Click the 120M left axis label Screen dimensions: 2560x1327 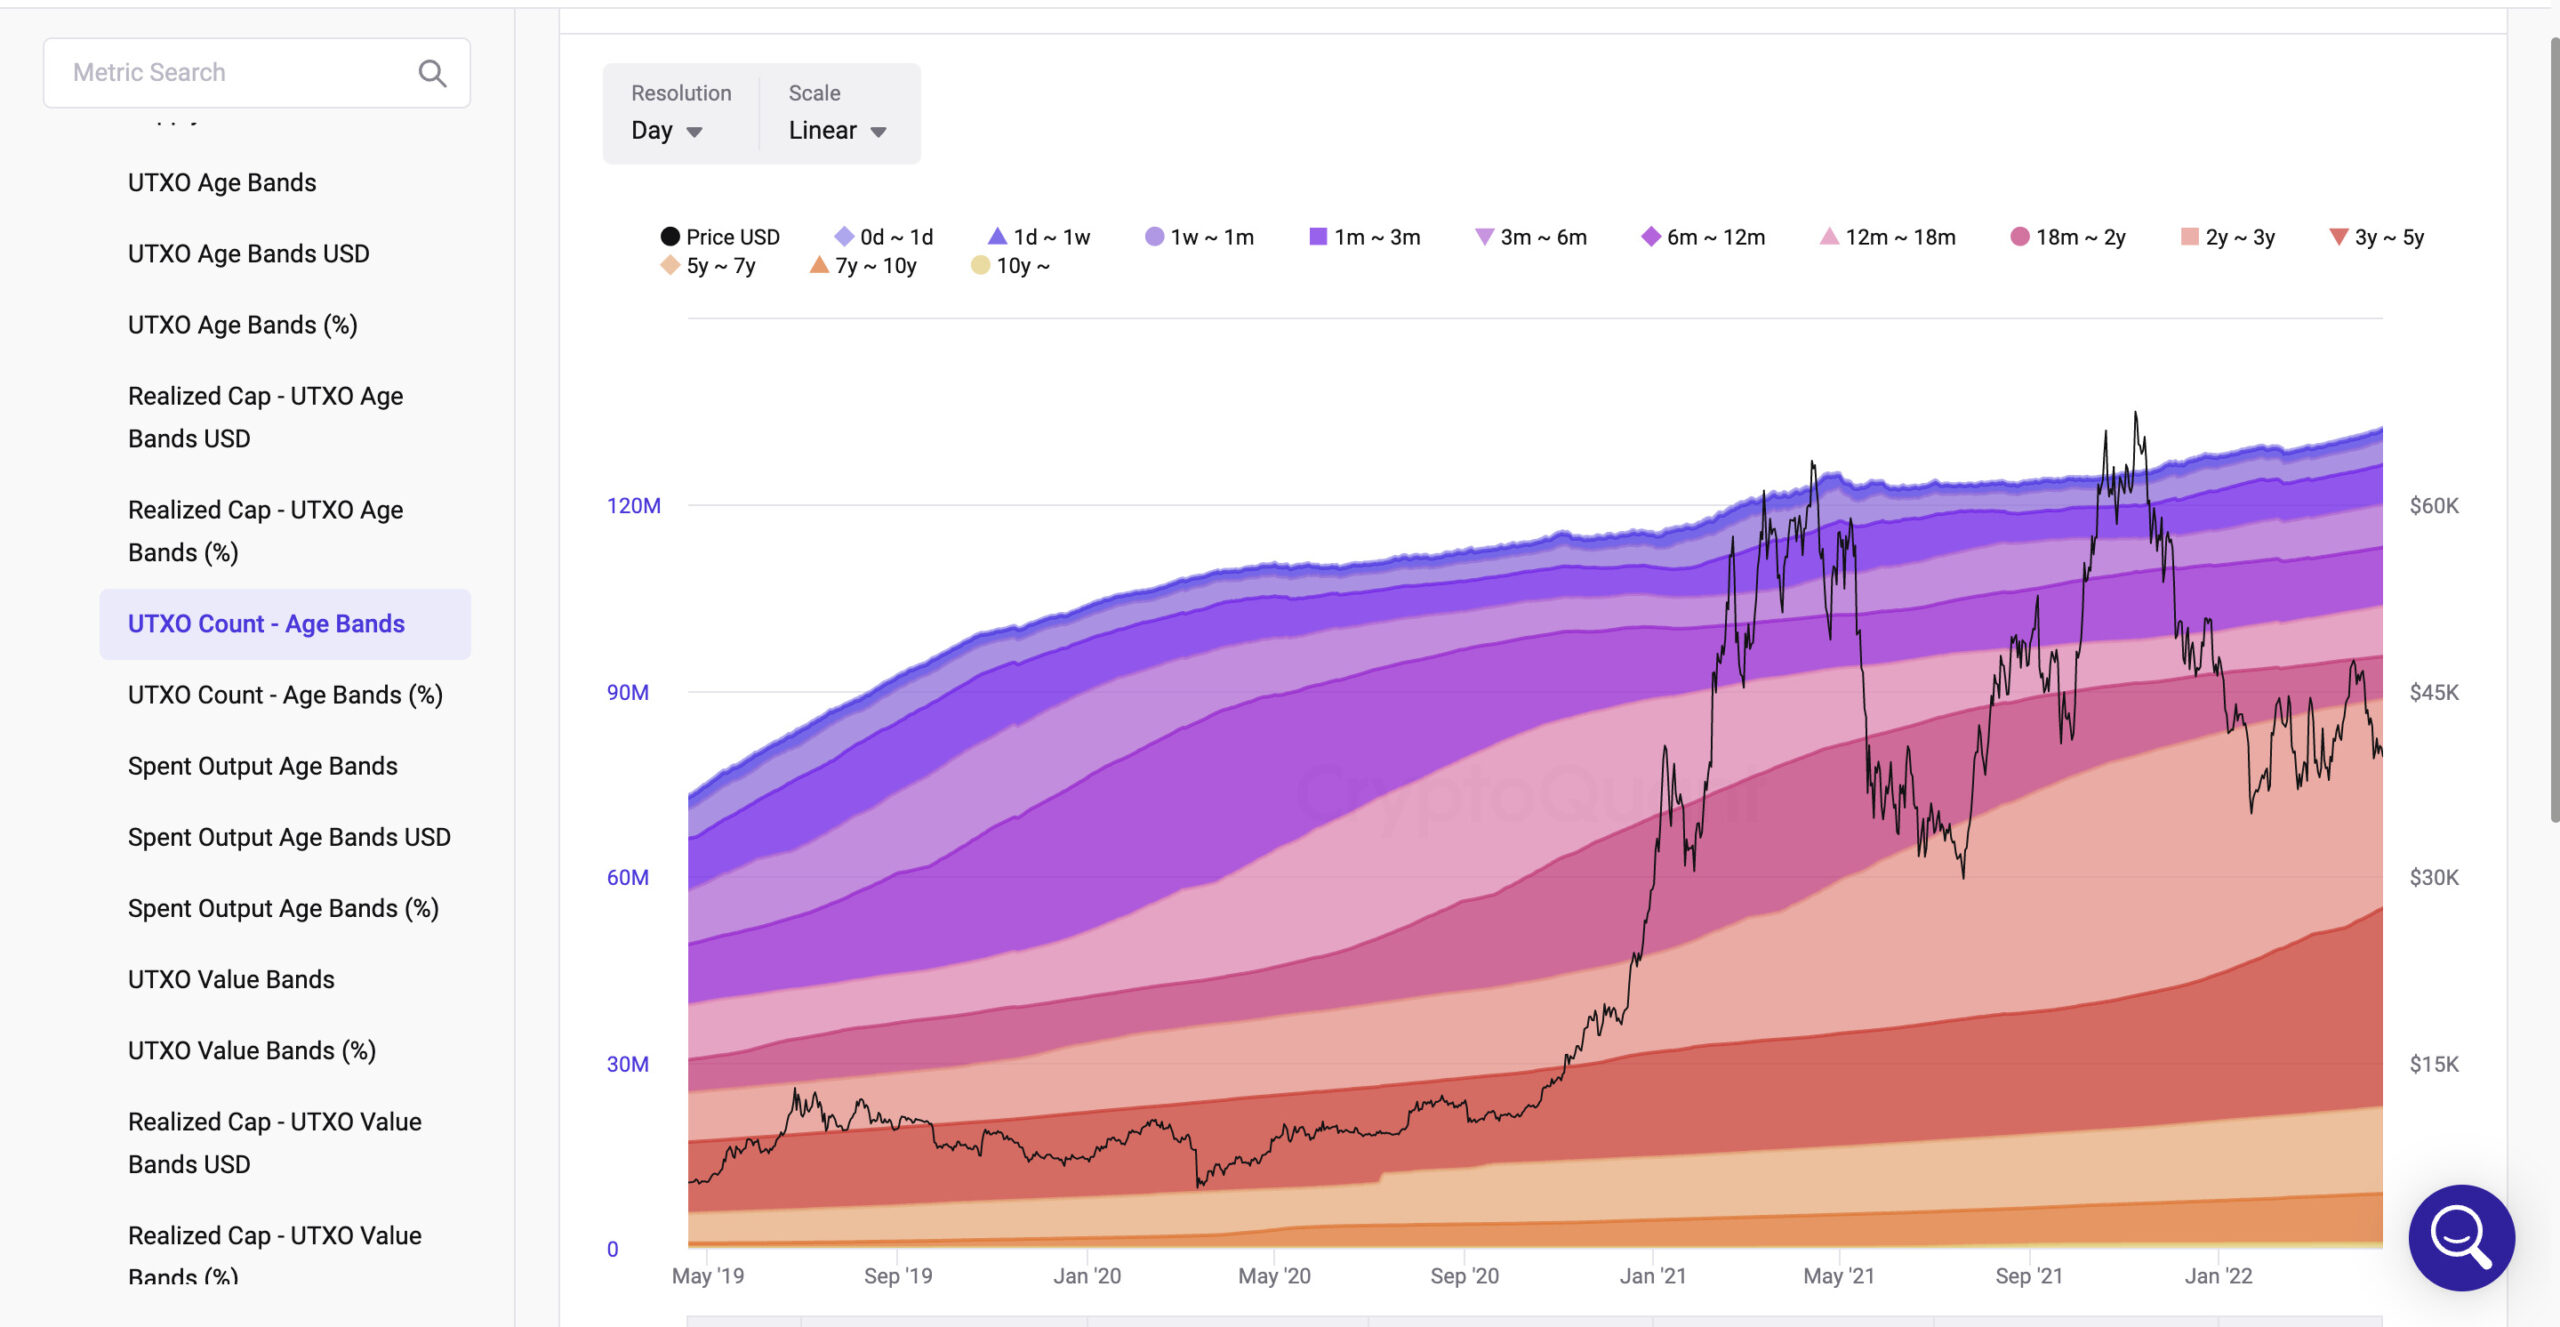pos(634,506)
